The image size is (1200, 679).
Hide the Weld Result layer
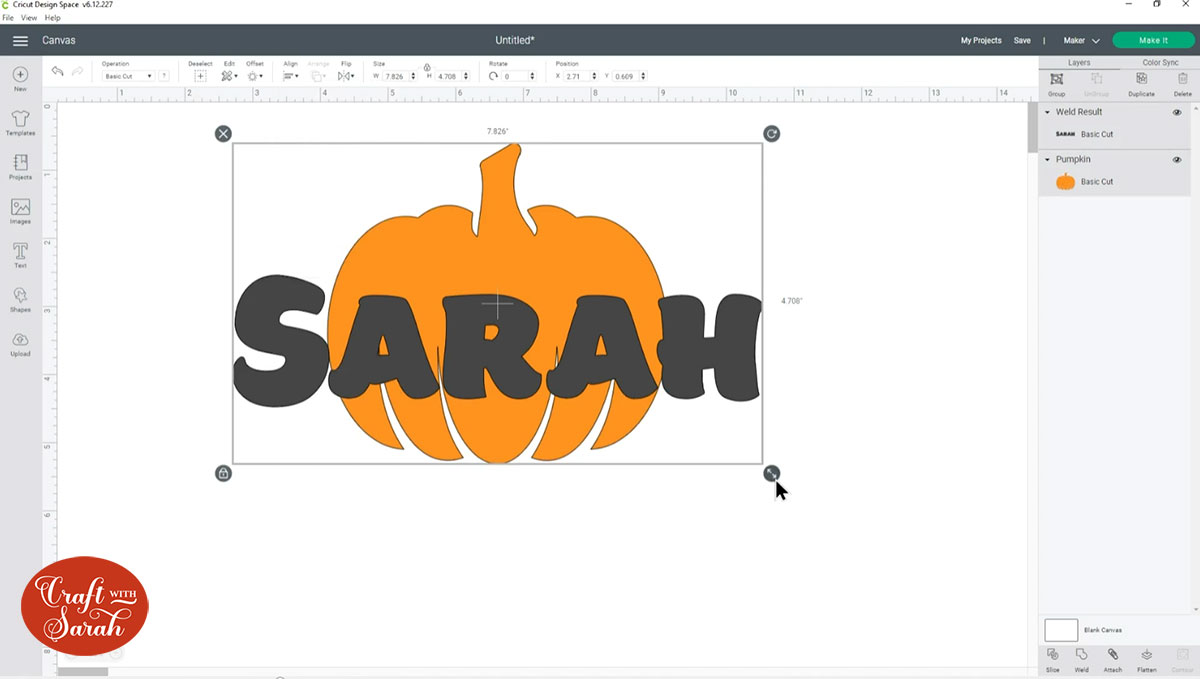(x=1177, y=112)
